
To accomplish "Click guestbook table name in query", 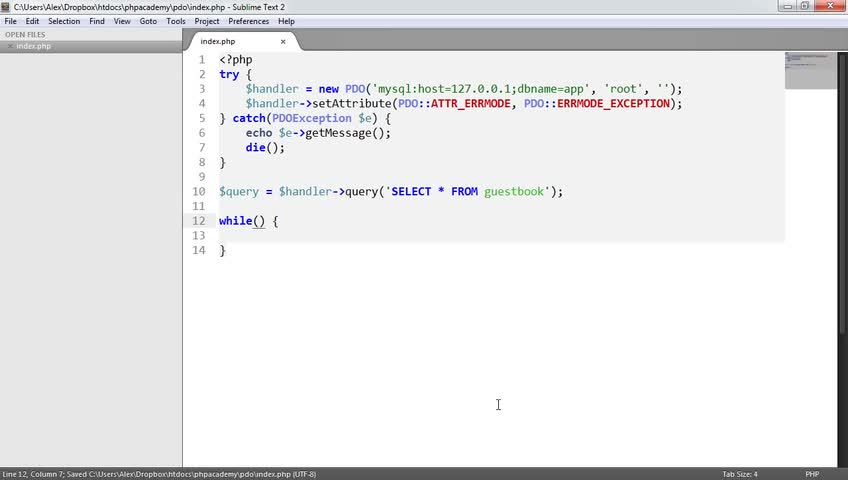I will [514, 191].
